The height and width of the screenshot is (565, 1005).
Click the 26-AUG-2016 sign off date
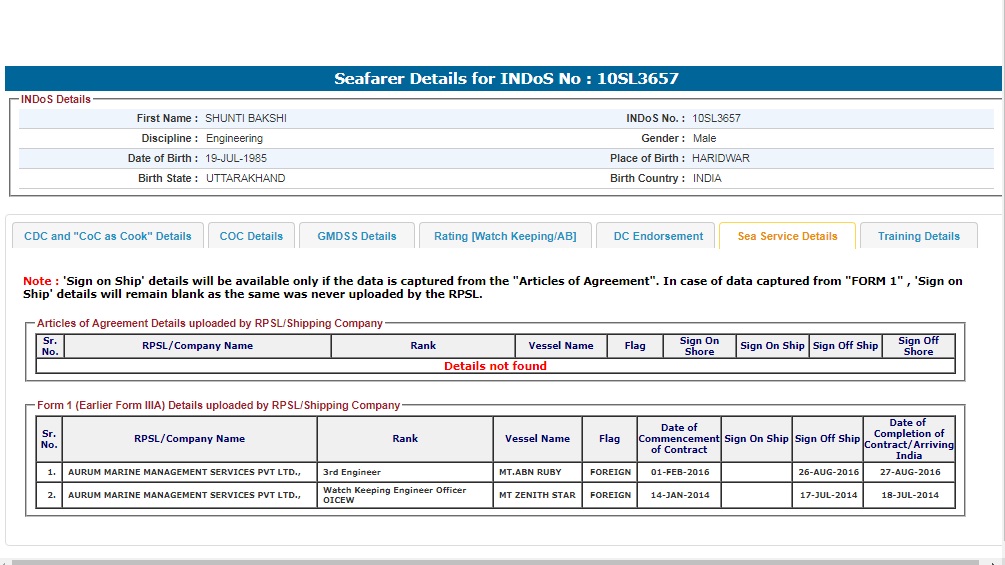pyautogui.click(x=827, y=472)
